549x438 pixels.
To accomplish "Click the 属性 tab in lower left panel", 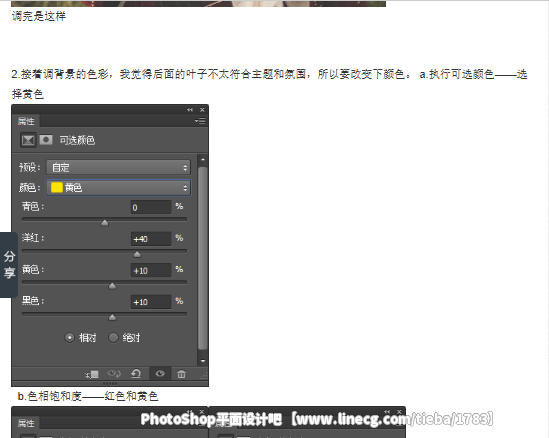I will (x=26, y=423).
